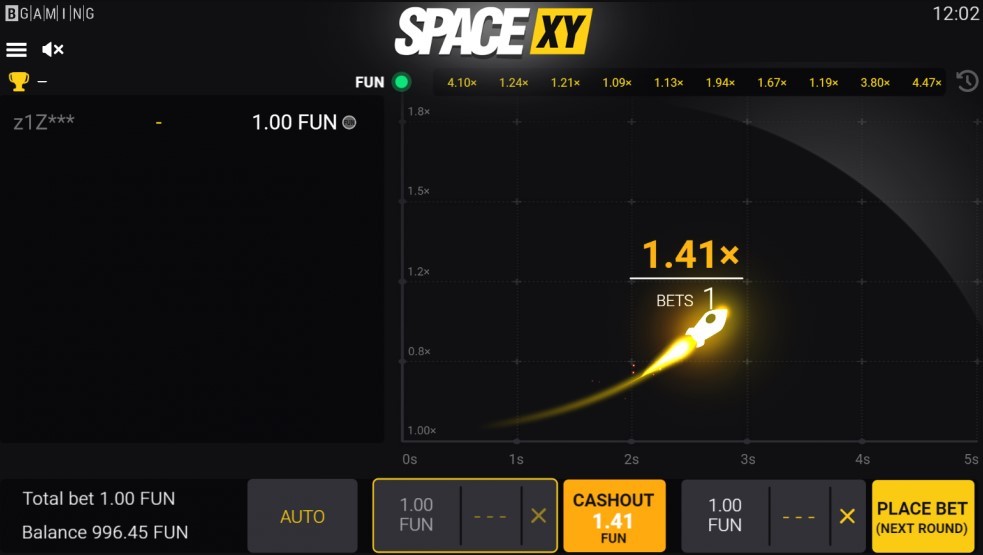Select the 1.24× past multiplier
This screenshot has width=983, height=555.
(x=513, y=83)
